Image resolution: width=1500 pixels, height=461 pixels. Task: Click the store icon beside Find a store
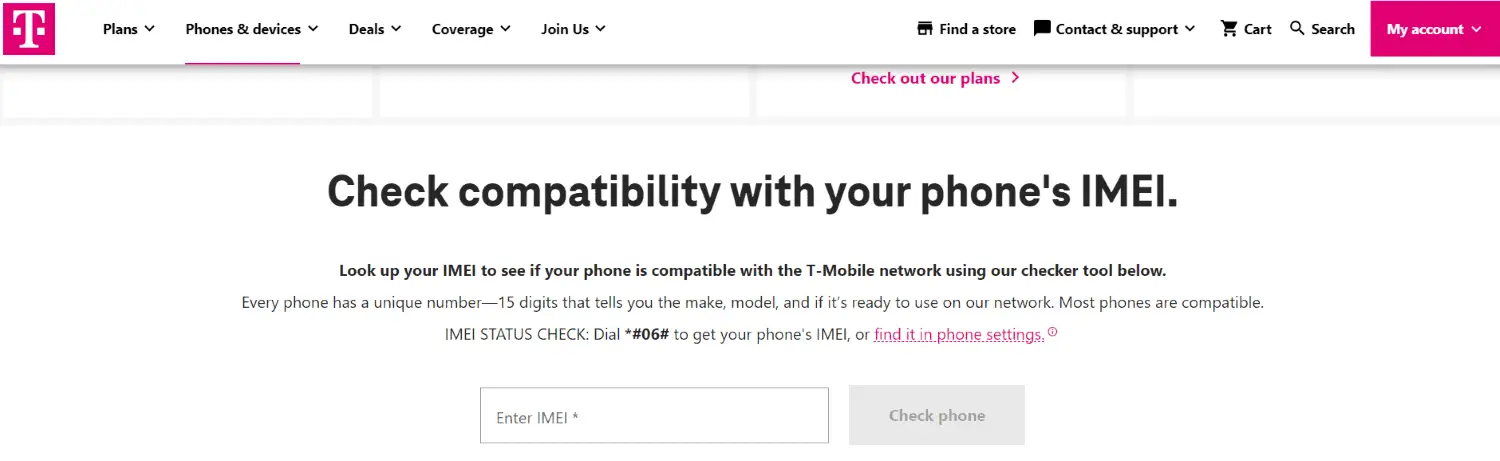click(925, 29)
